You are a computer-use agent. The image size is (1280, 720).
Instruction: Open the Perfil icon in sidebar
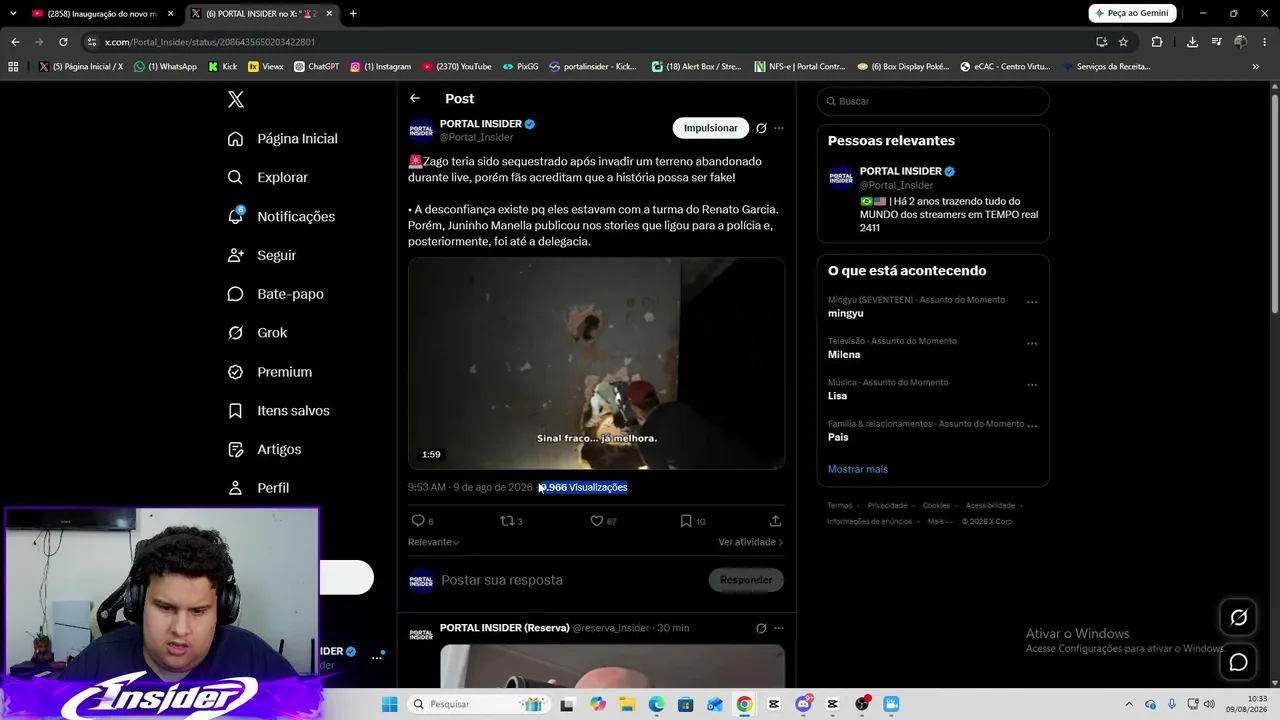(x=235, y=488)
